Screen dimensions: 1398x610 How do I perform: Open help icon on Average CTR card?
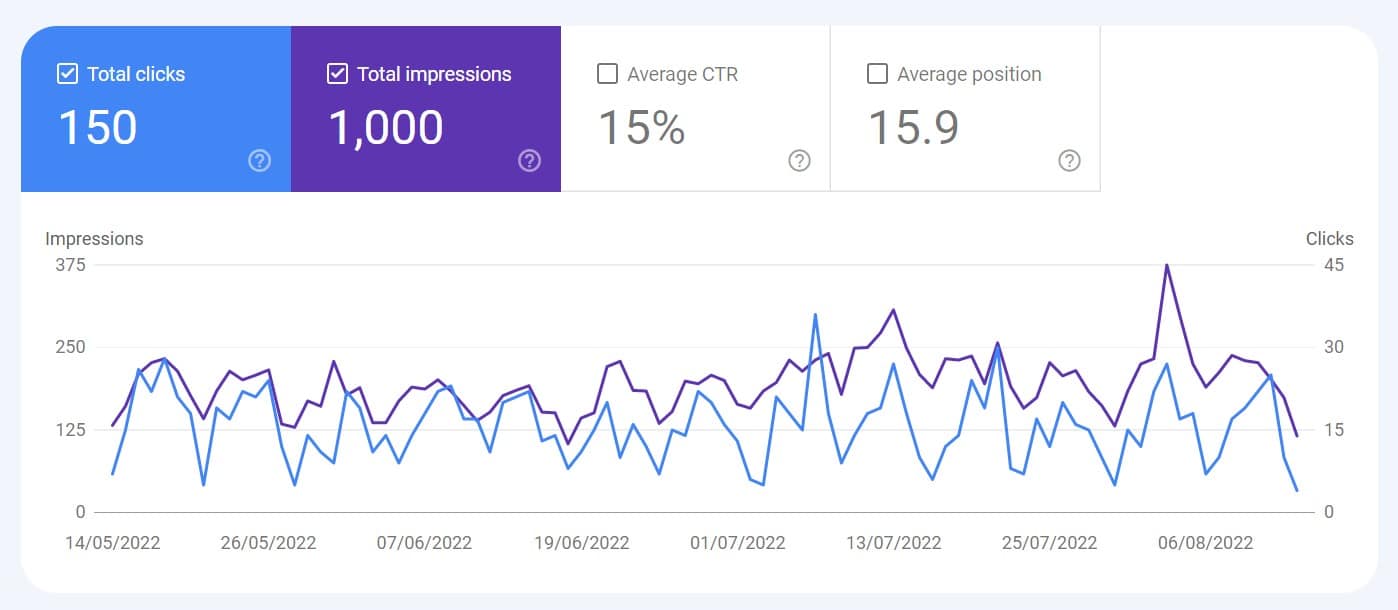799,161
